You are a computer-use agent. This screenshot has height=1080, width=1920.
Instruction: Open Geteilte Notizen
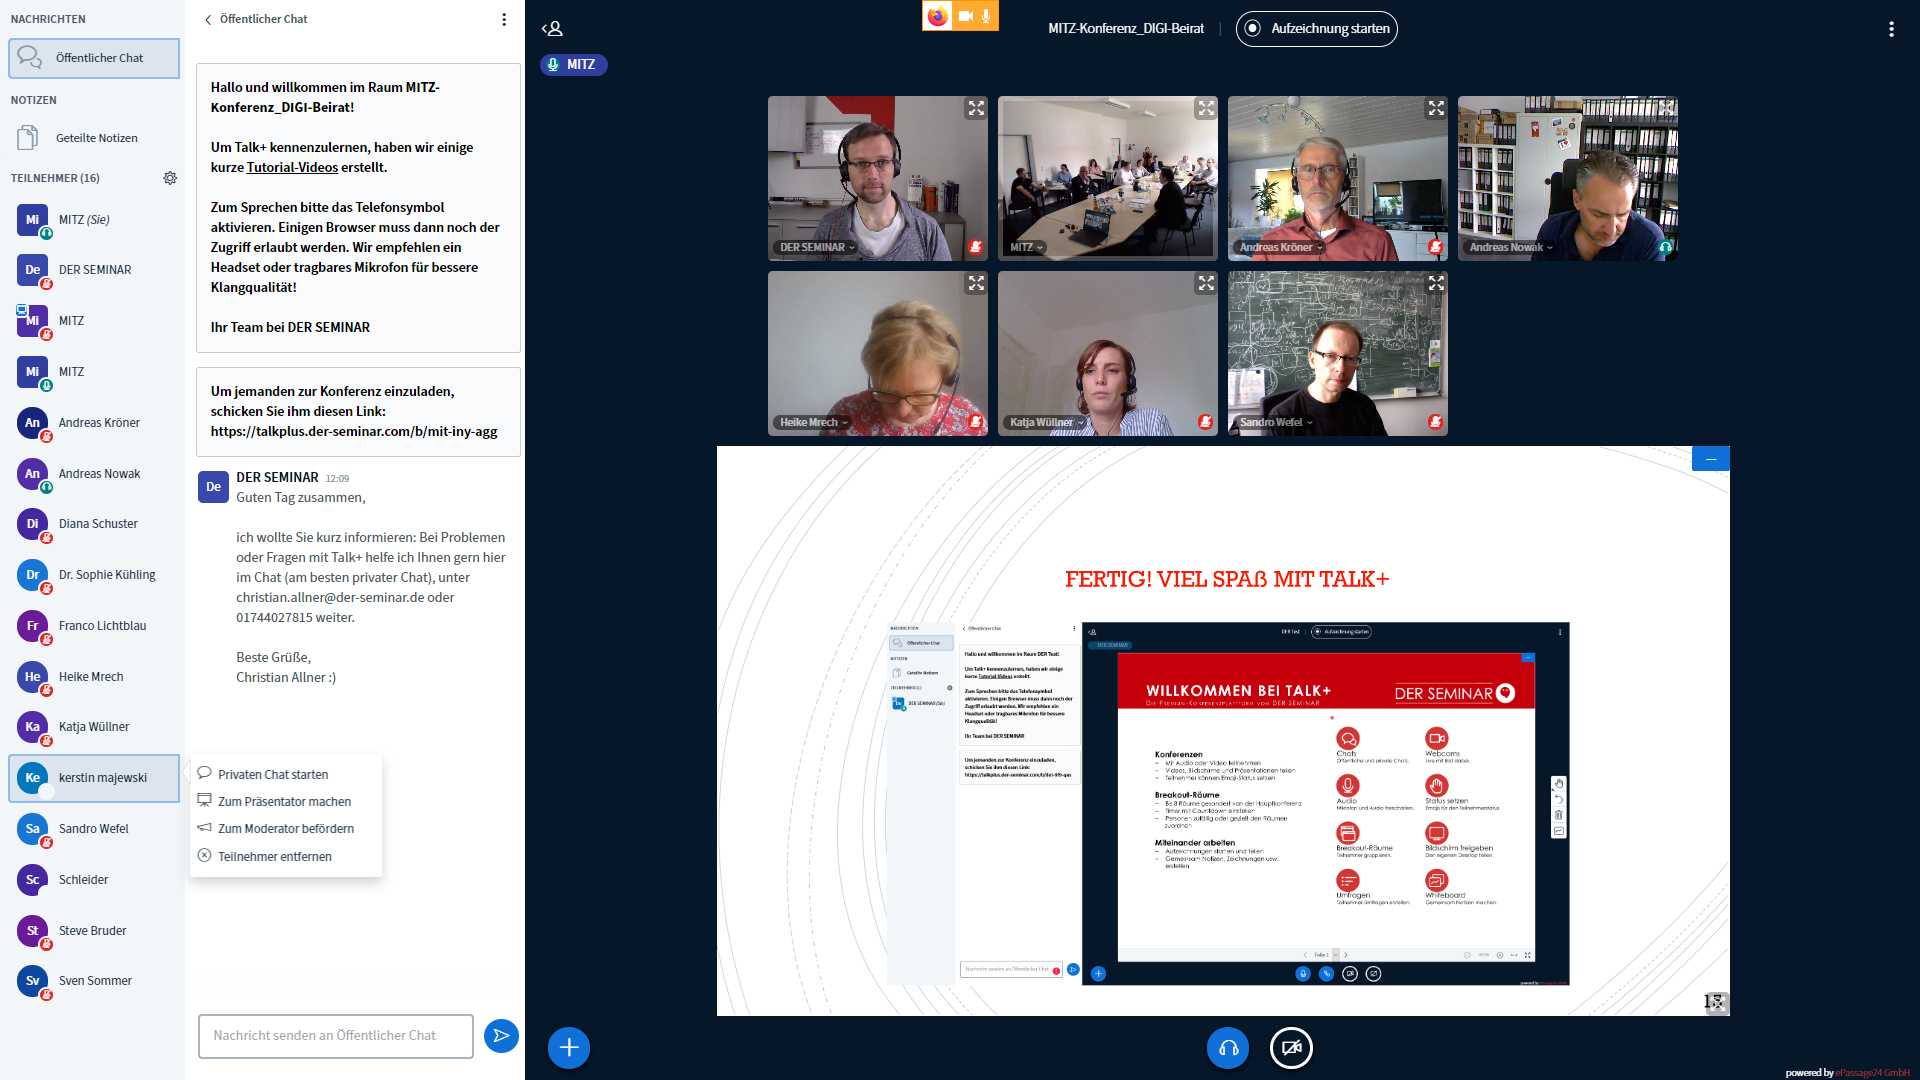[x=94, y=138]
